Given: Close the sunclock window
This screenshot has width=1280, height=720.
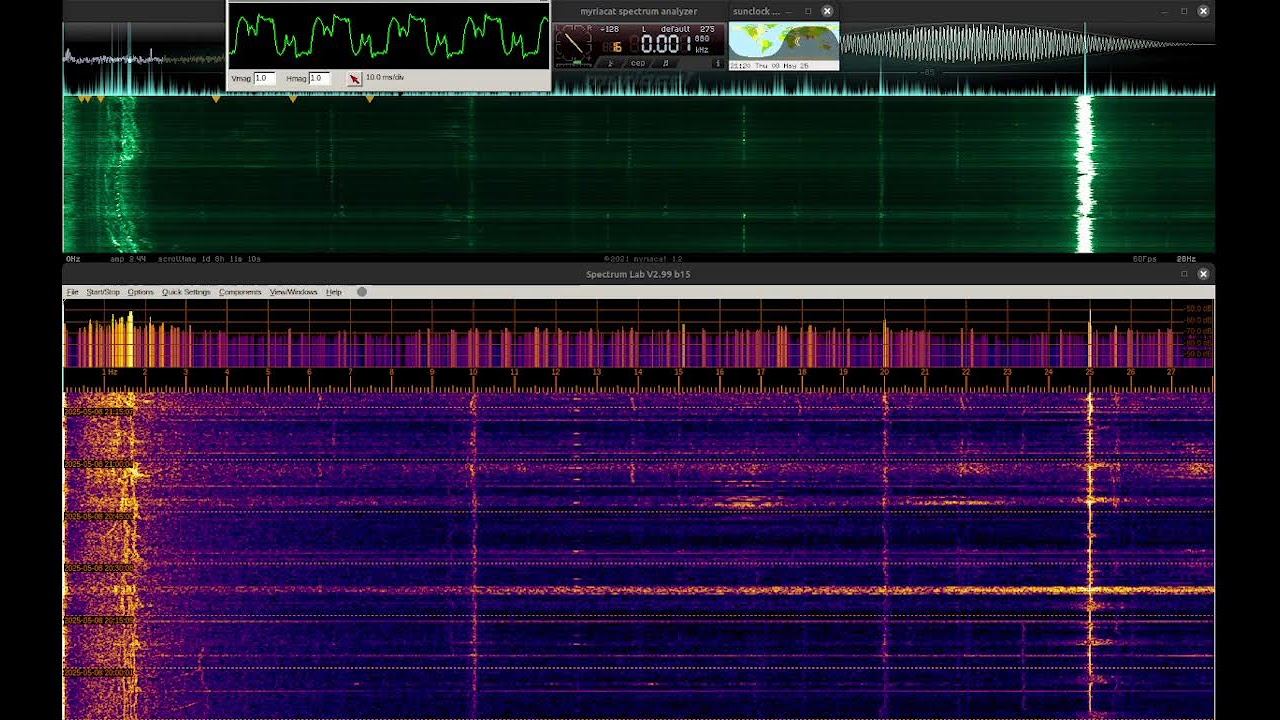Looking at the screenshot, I should 827,11.
